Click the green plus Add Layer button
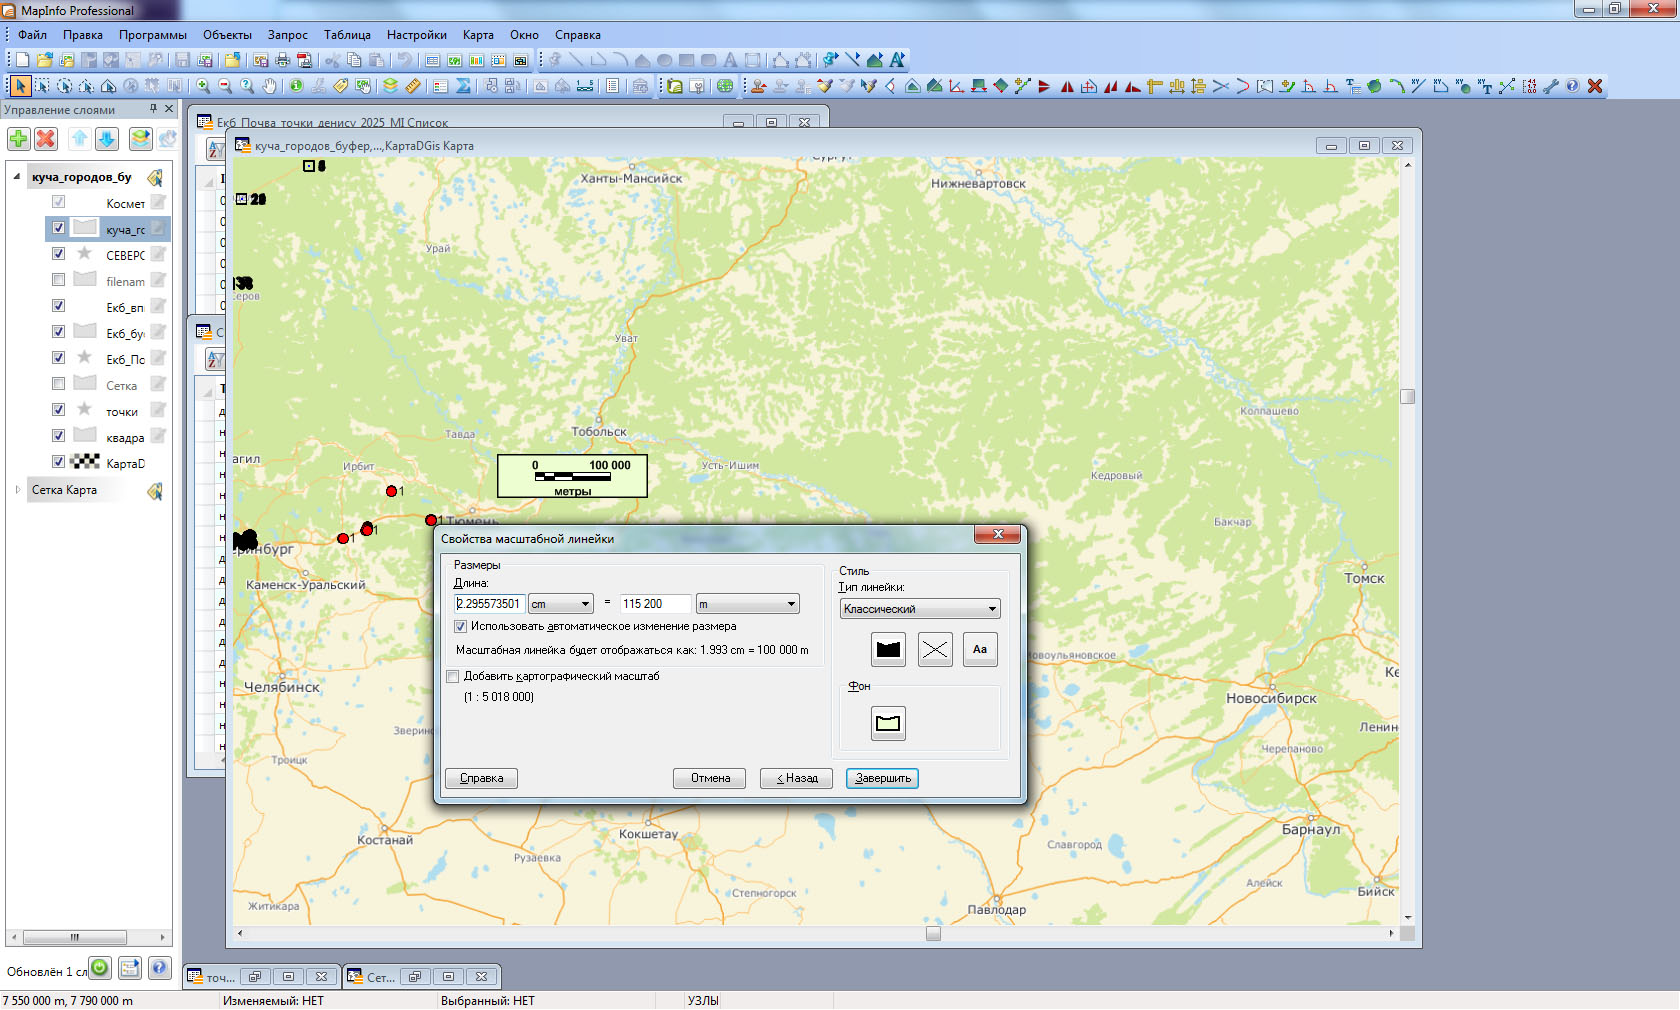The height and width of the screenshot is (1010, 1680). coord(19,139)
